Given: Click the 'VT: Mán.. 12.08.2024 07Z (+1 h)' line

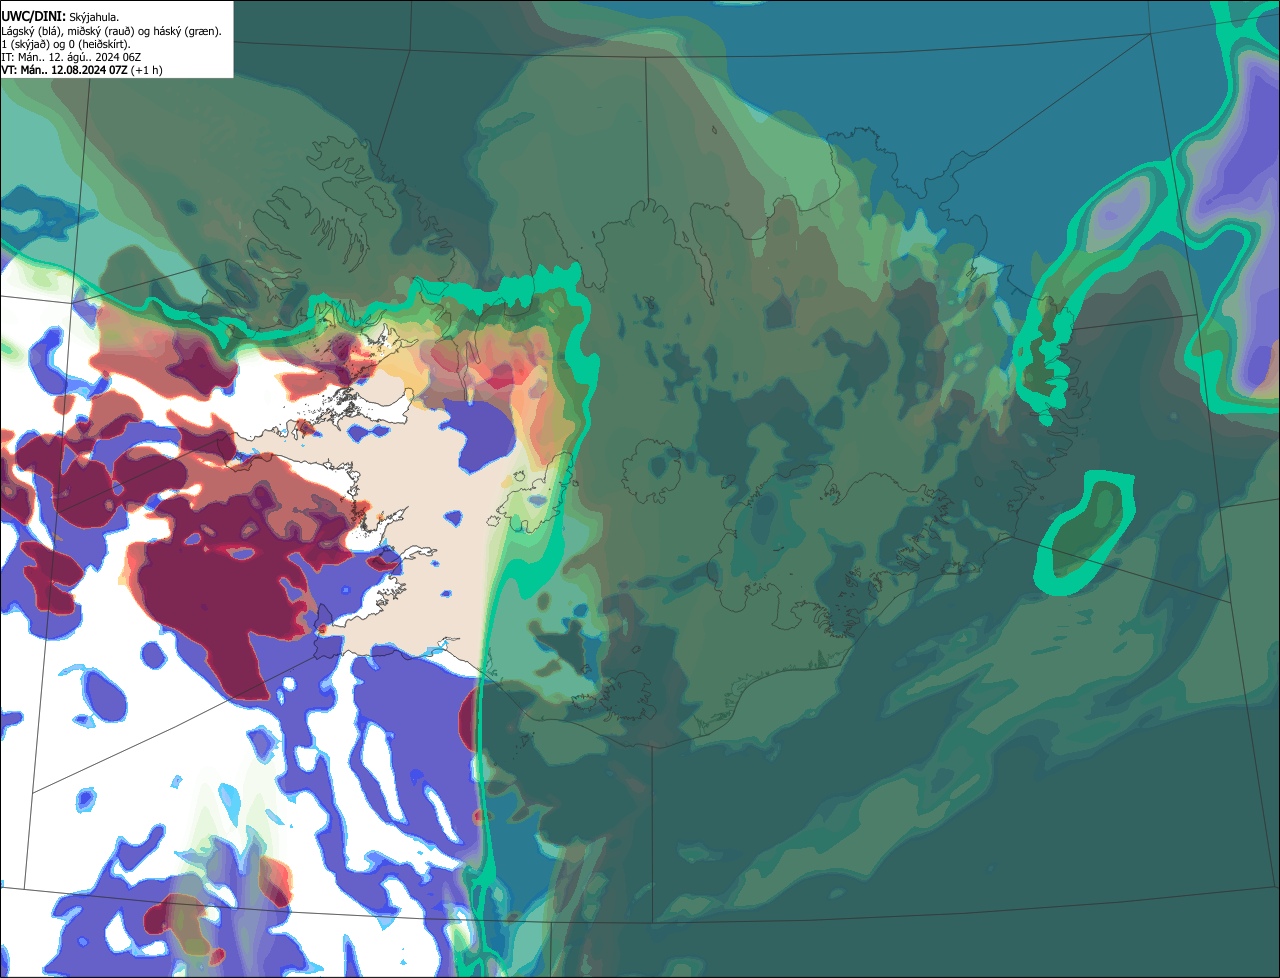Looking at the screenshot, I should (x=81, y=69).
